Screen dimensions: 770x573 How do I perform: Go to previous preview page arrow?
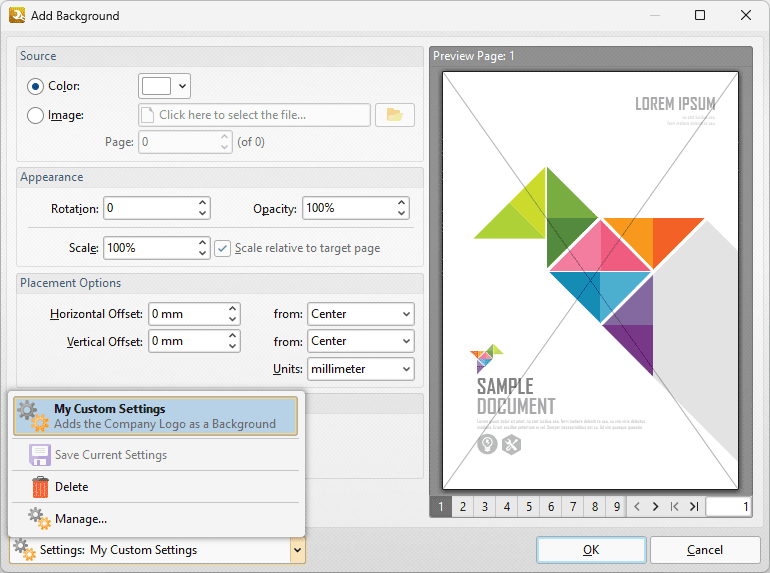point(636,507)
